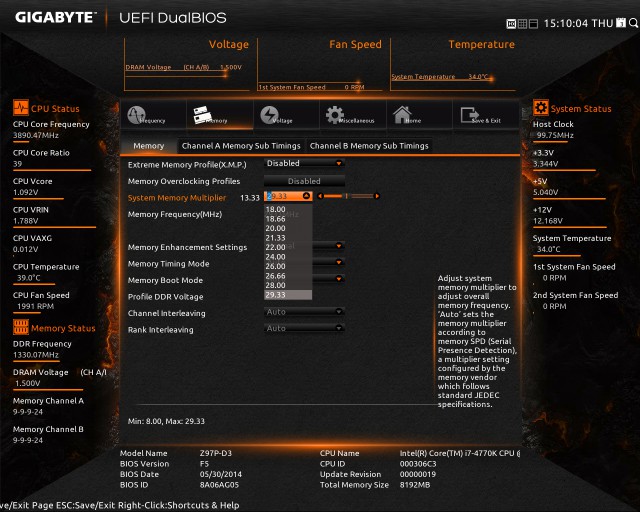
Task: Select the Rank Interleaving label
Action: [160, 330]
